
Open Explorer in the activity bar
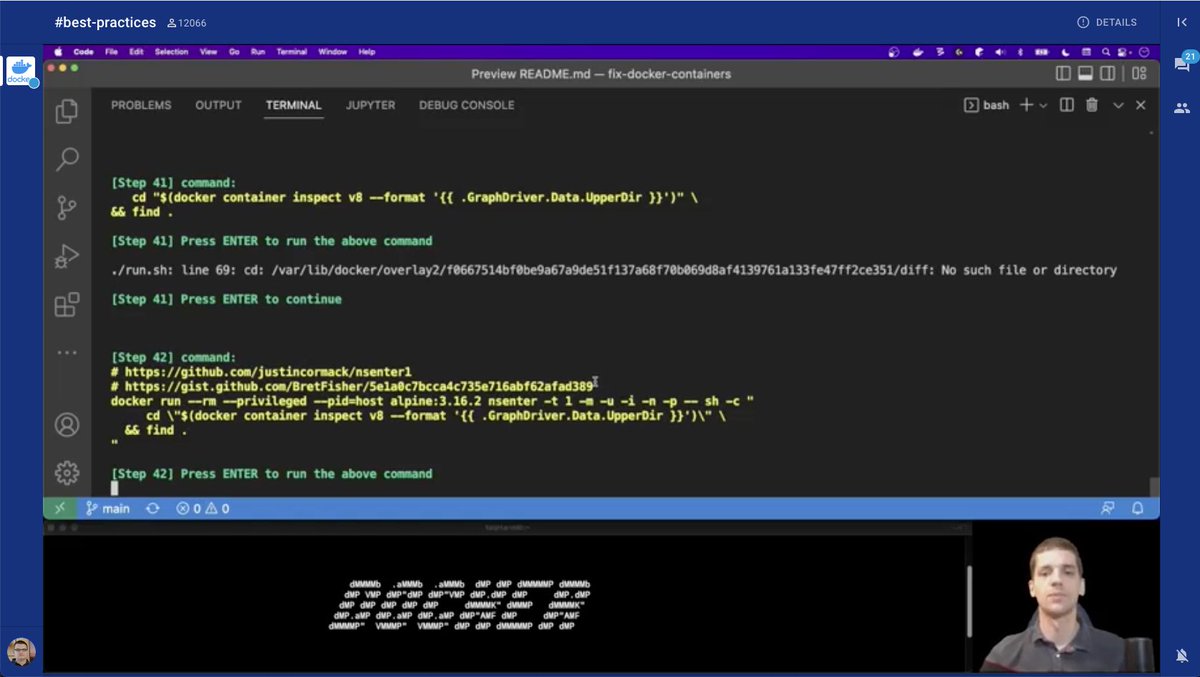coord(67,111)
